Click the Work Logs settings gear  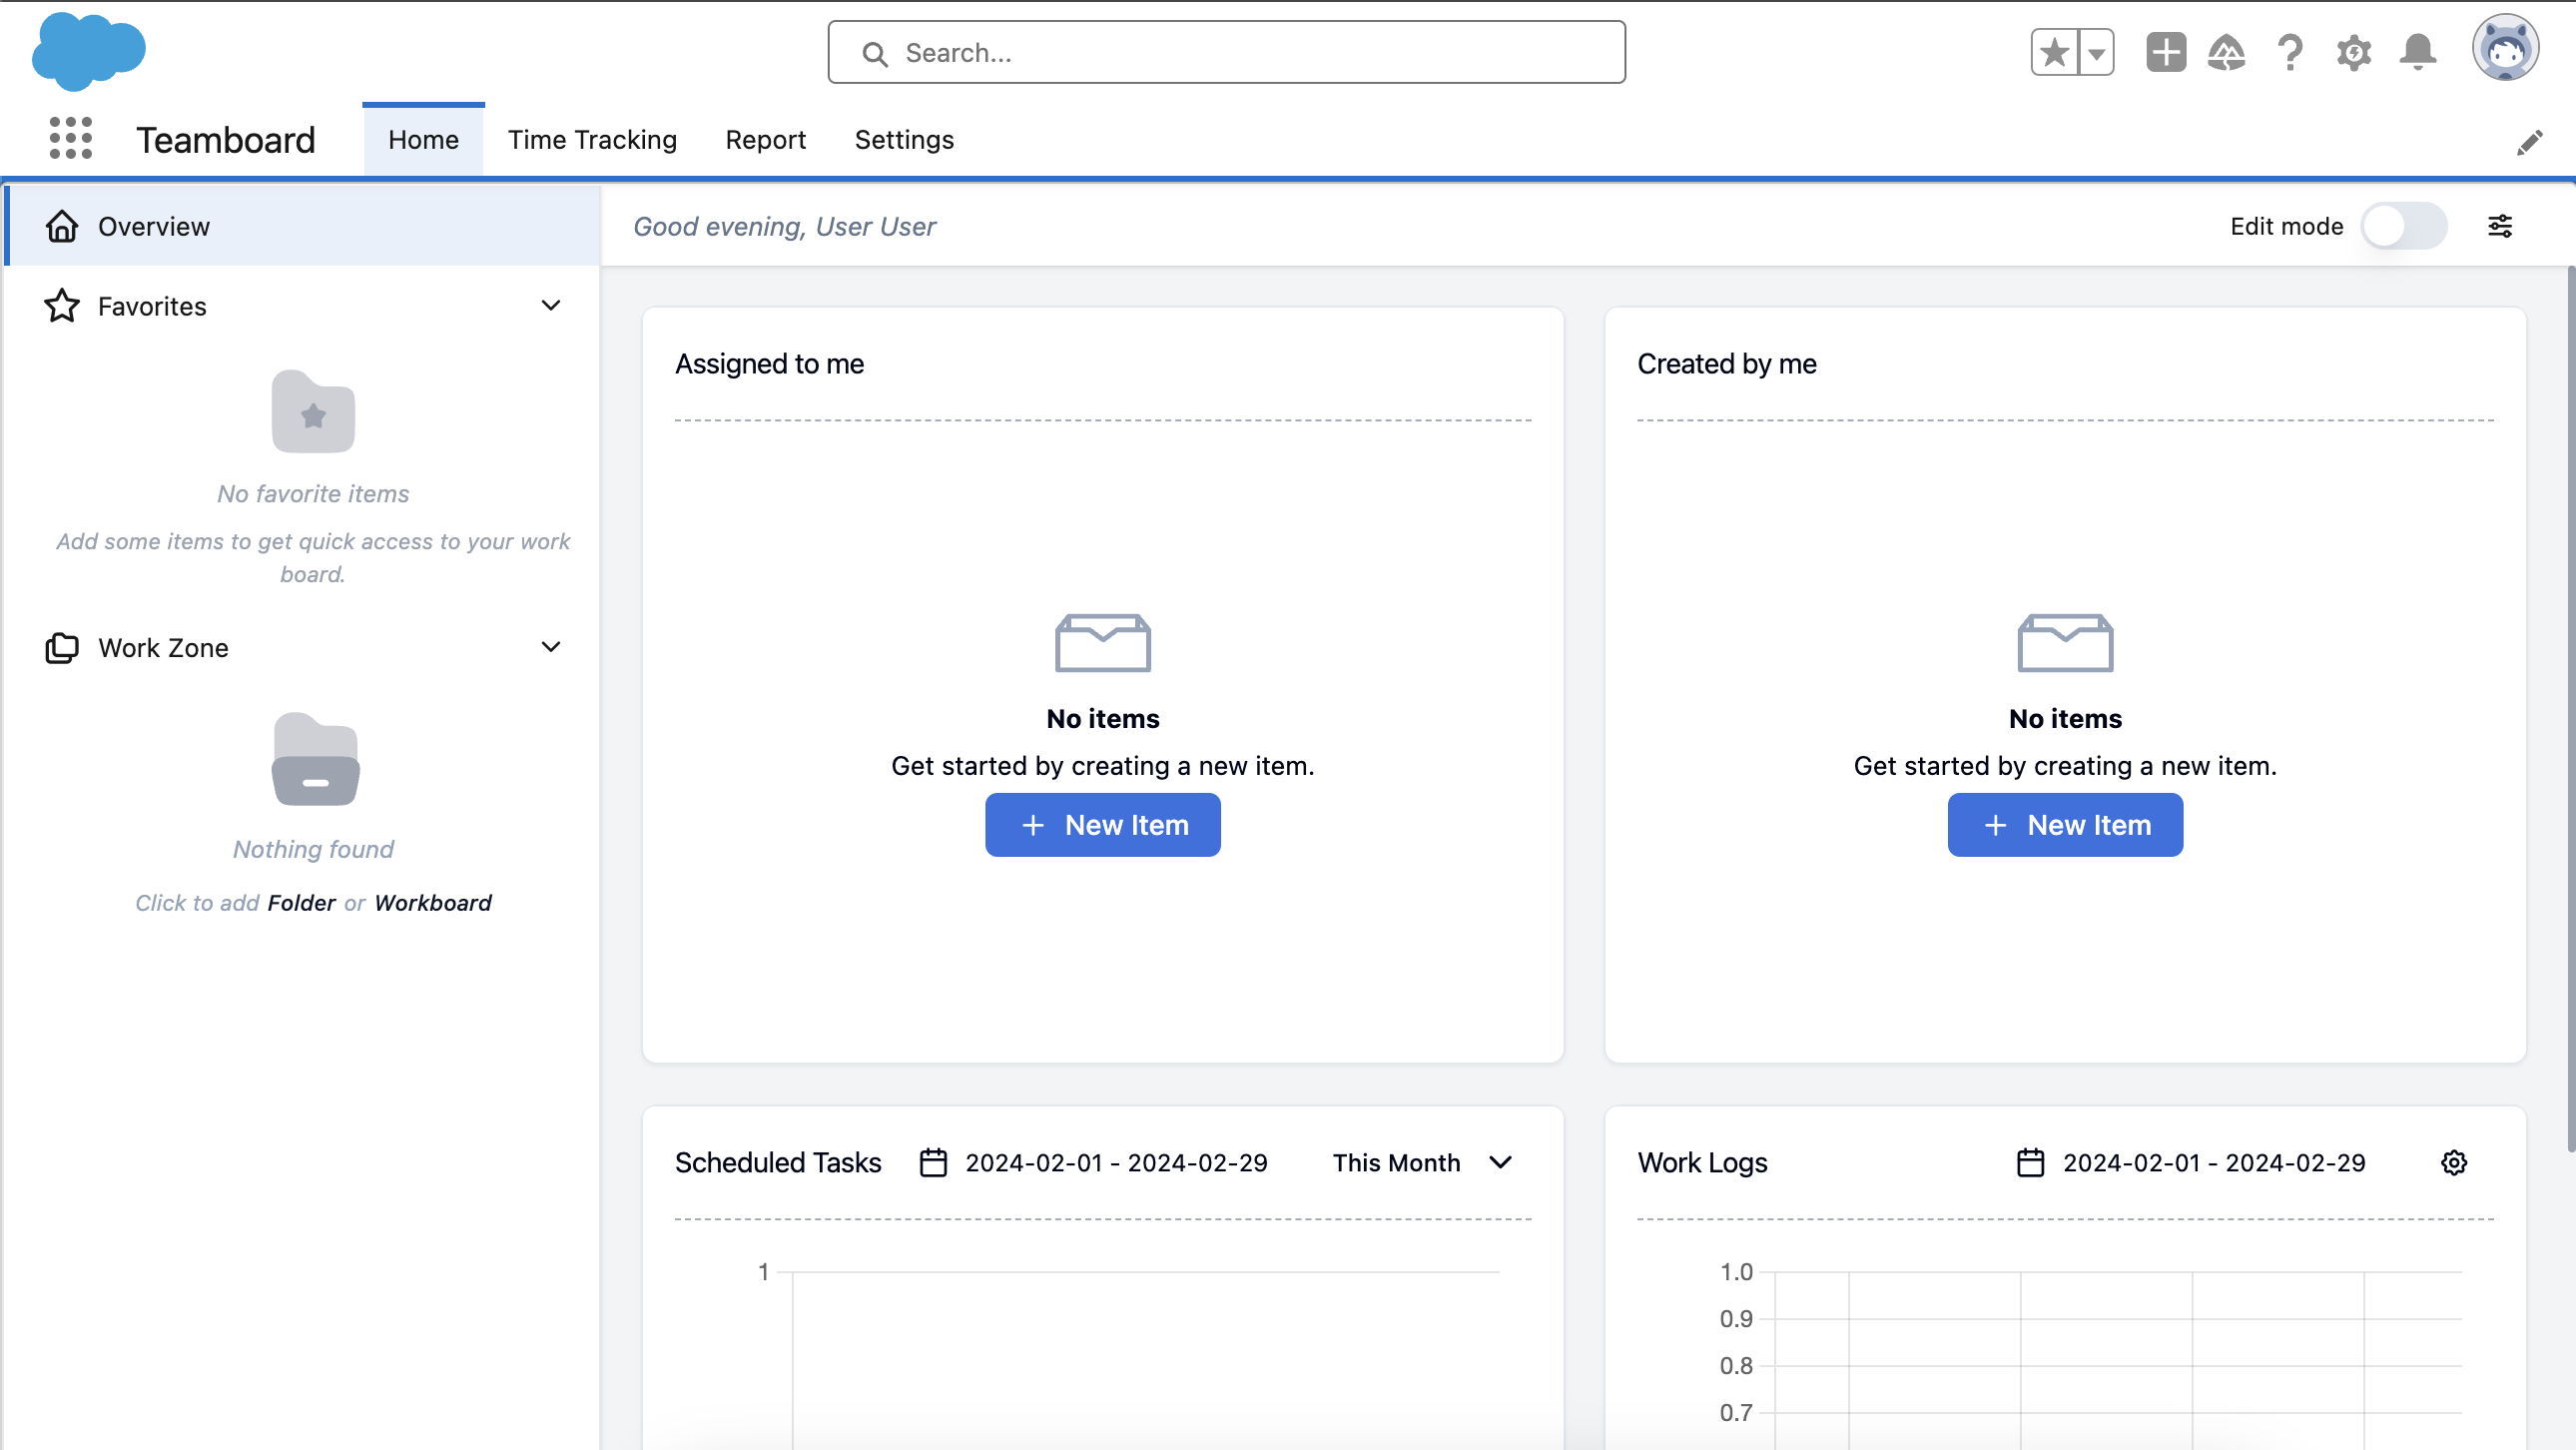point(2453,1162)
